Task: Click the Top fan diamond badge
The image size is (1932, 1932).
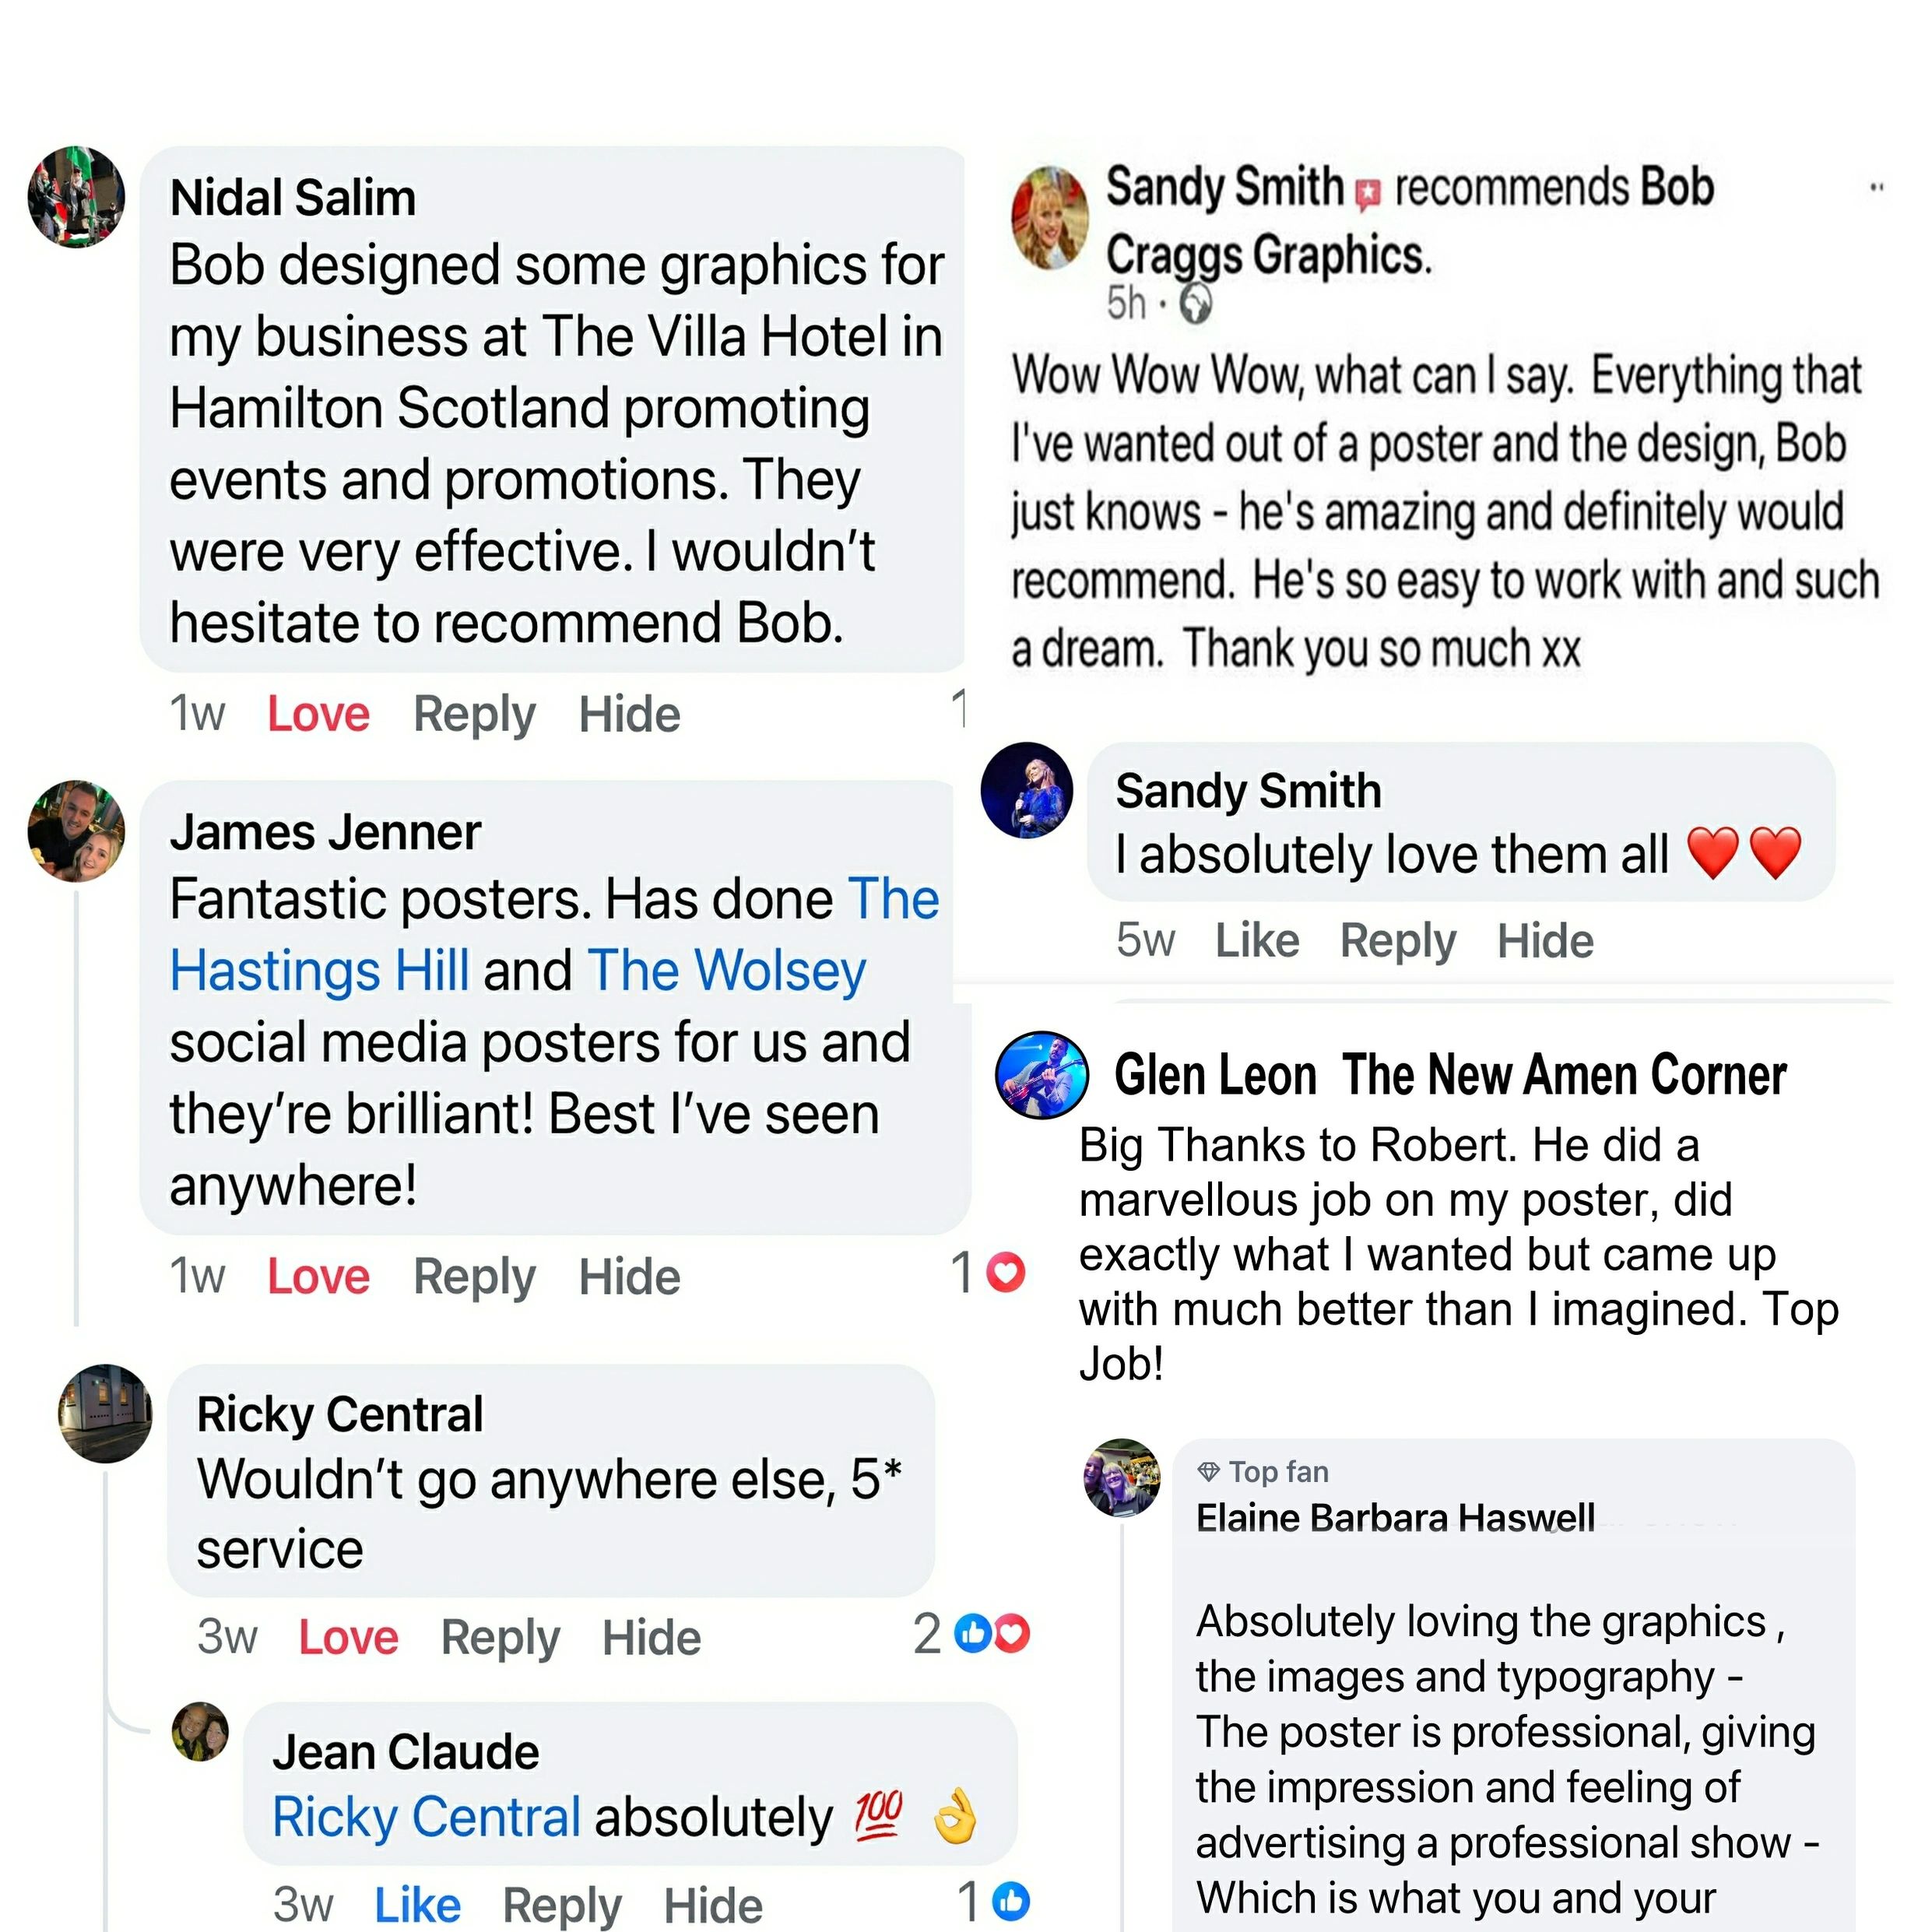Action: [1209, 1471]
